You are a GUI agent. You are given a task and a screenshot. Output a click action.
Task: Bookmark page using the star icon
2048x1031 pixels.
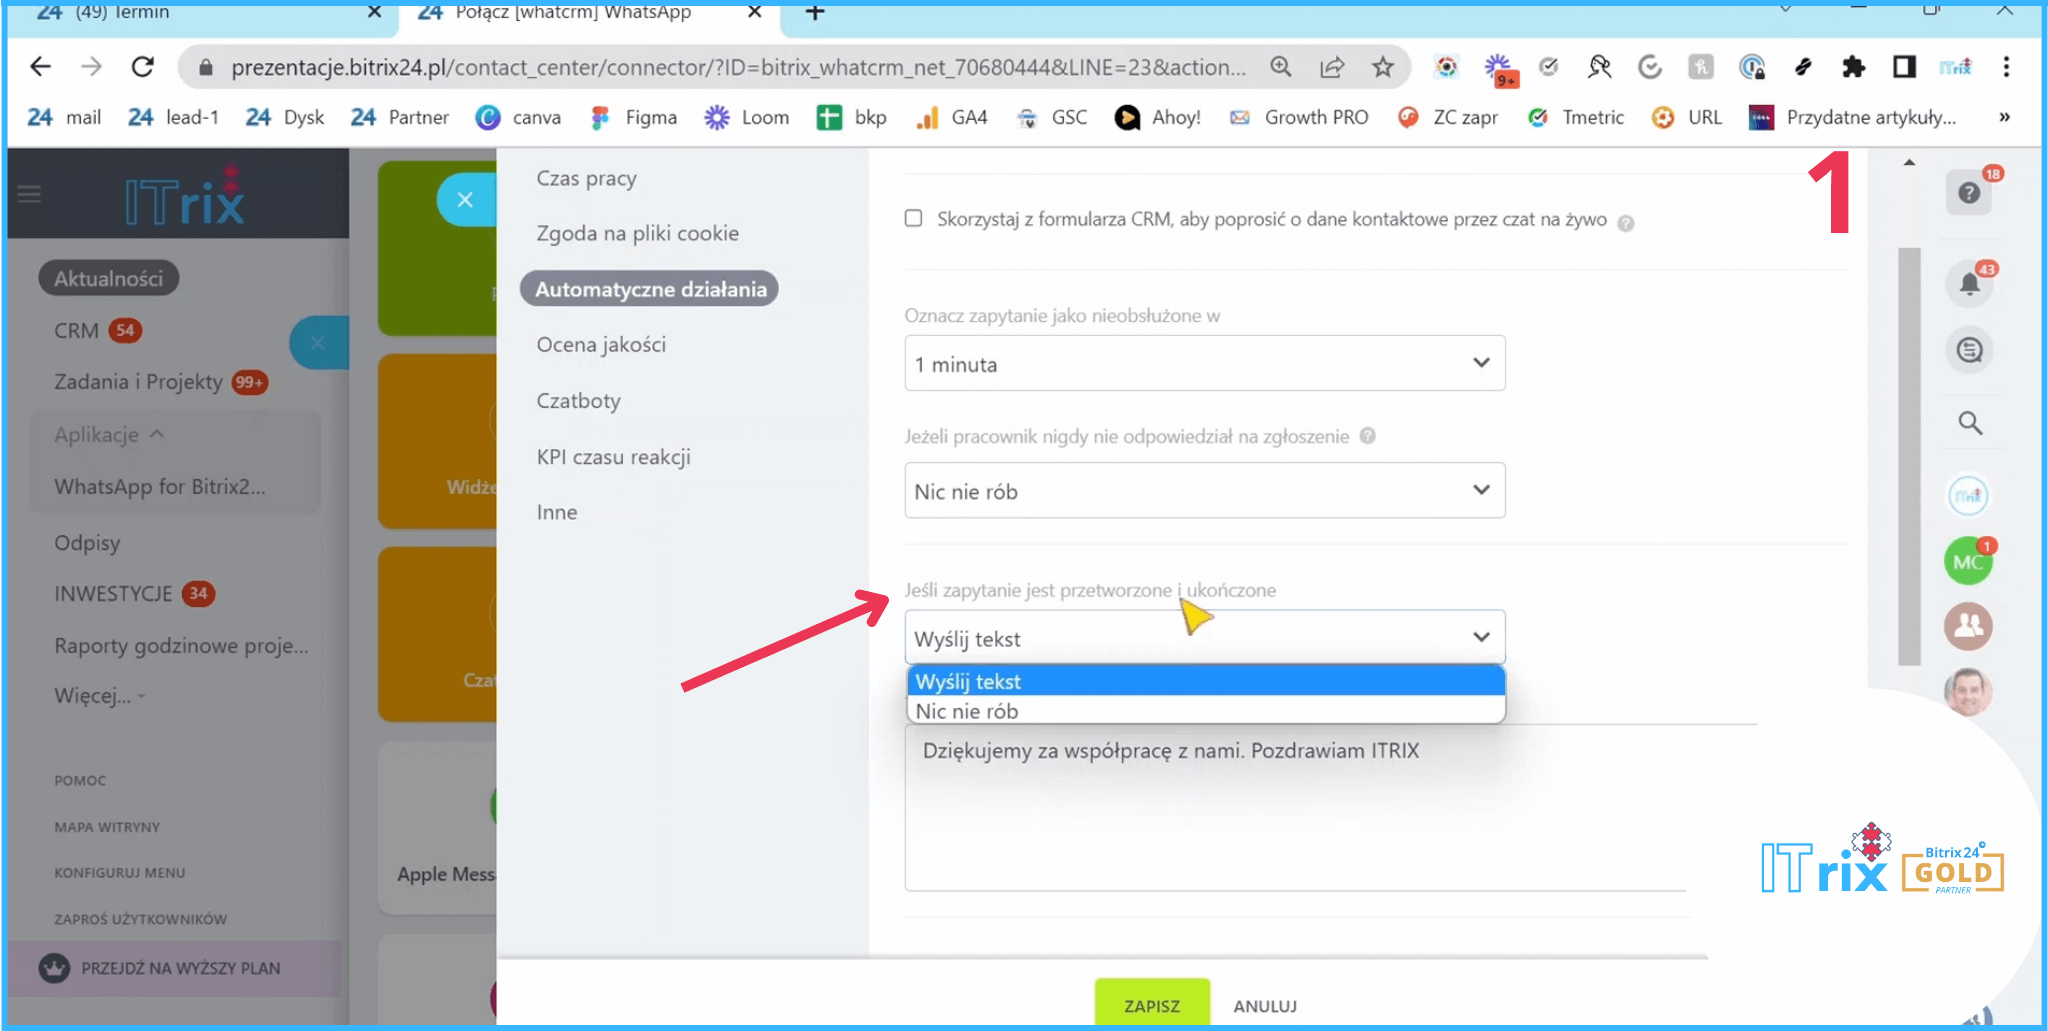click(x=1382, y=67)
